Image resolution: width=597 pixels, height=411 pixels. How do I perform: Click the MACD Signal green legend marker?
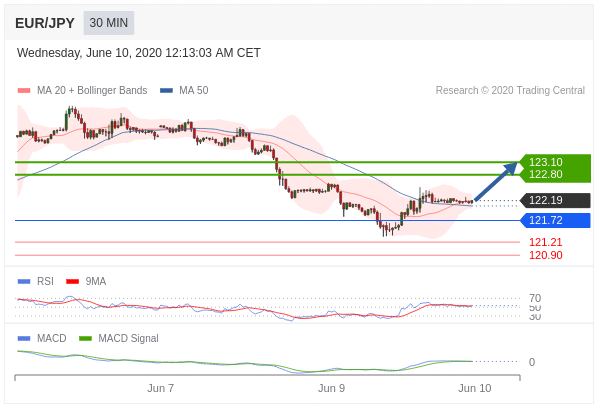click(x=85, y=338)
